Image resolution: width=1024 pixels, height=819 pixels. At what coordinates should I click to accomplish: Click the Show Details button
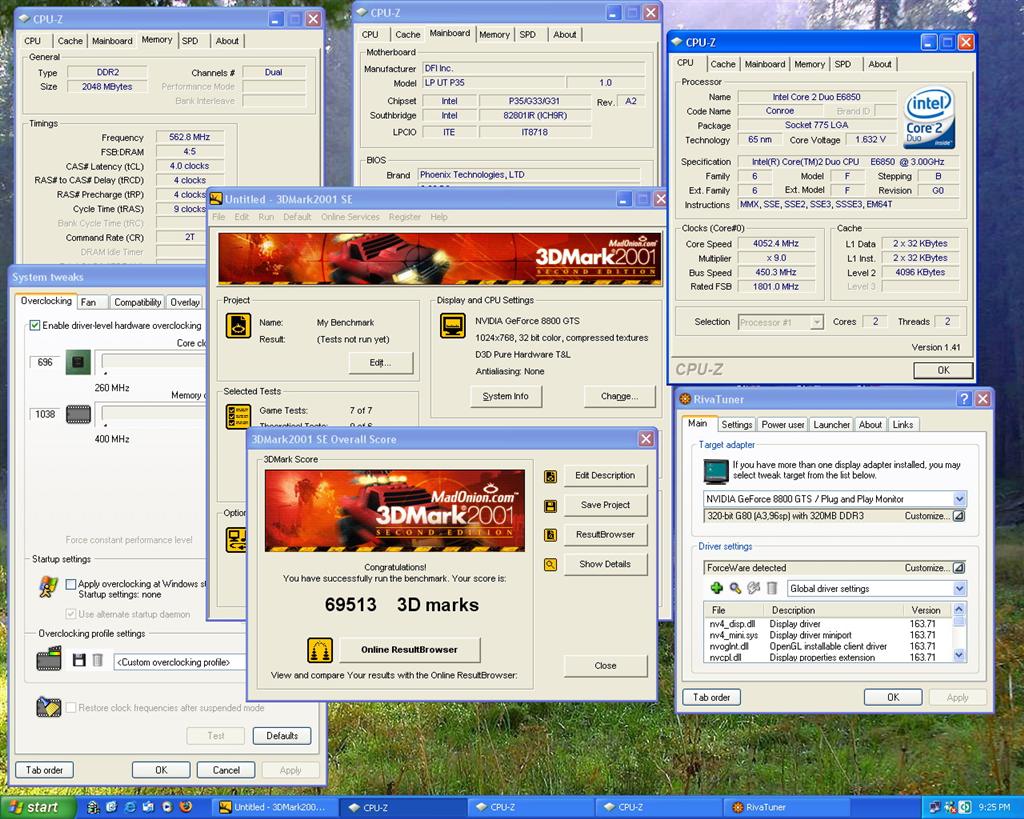click(x=605, y=564)
